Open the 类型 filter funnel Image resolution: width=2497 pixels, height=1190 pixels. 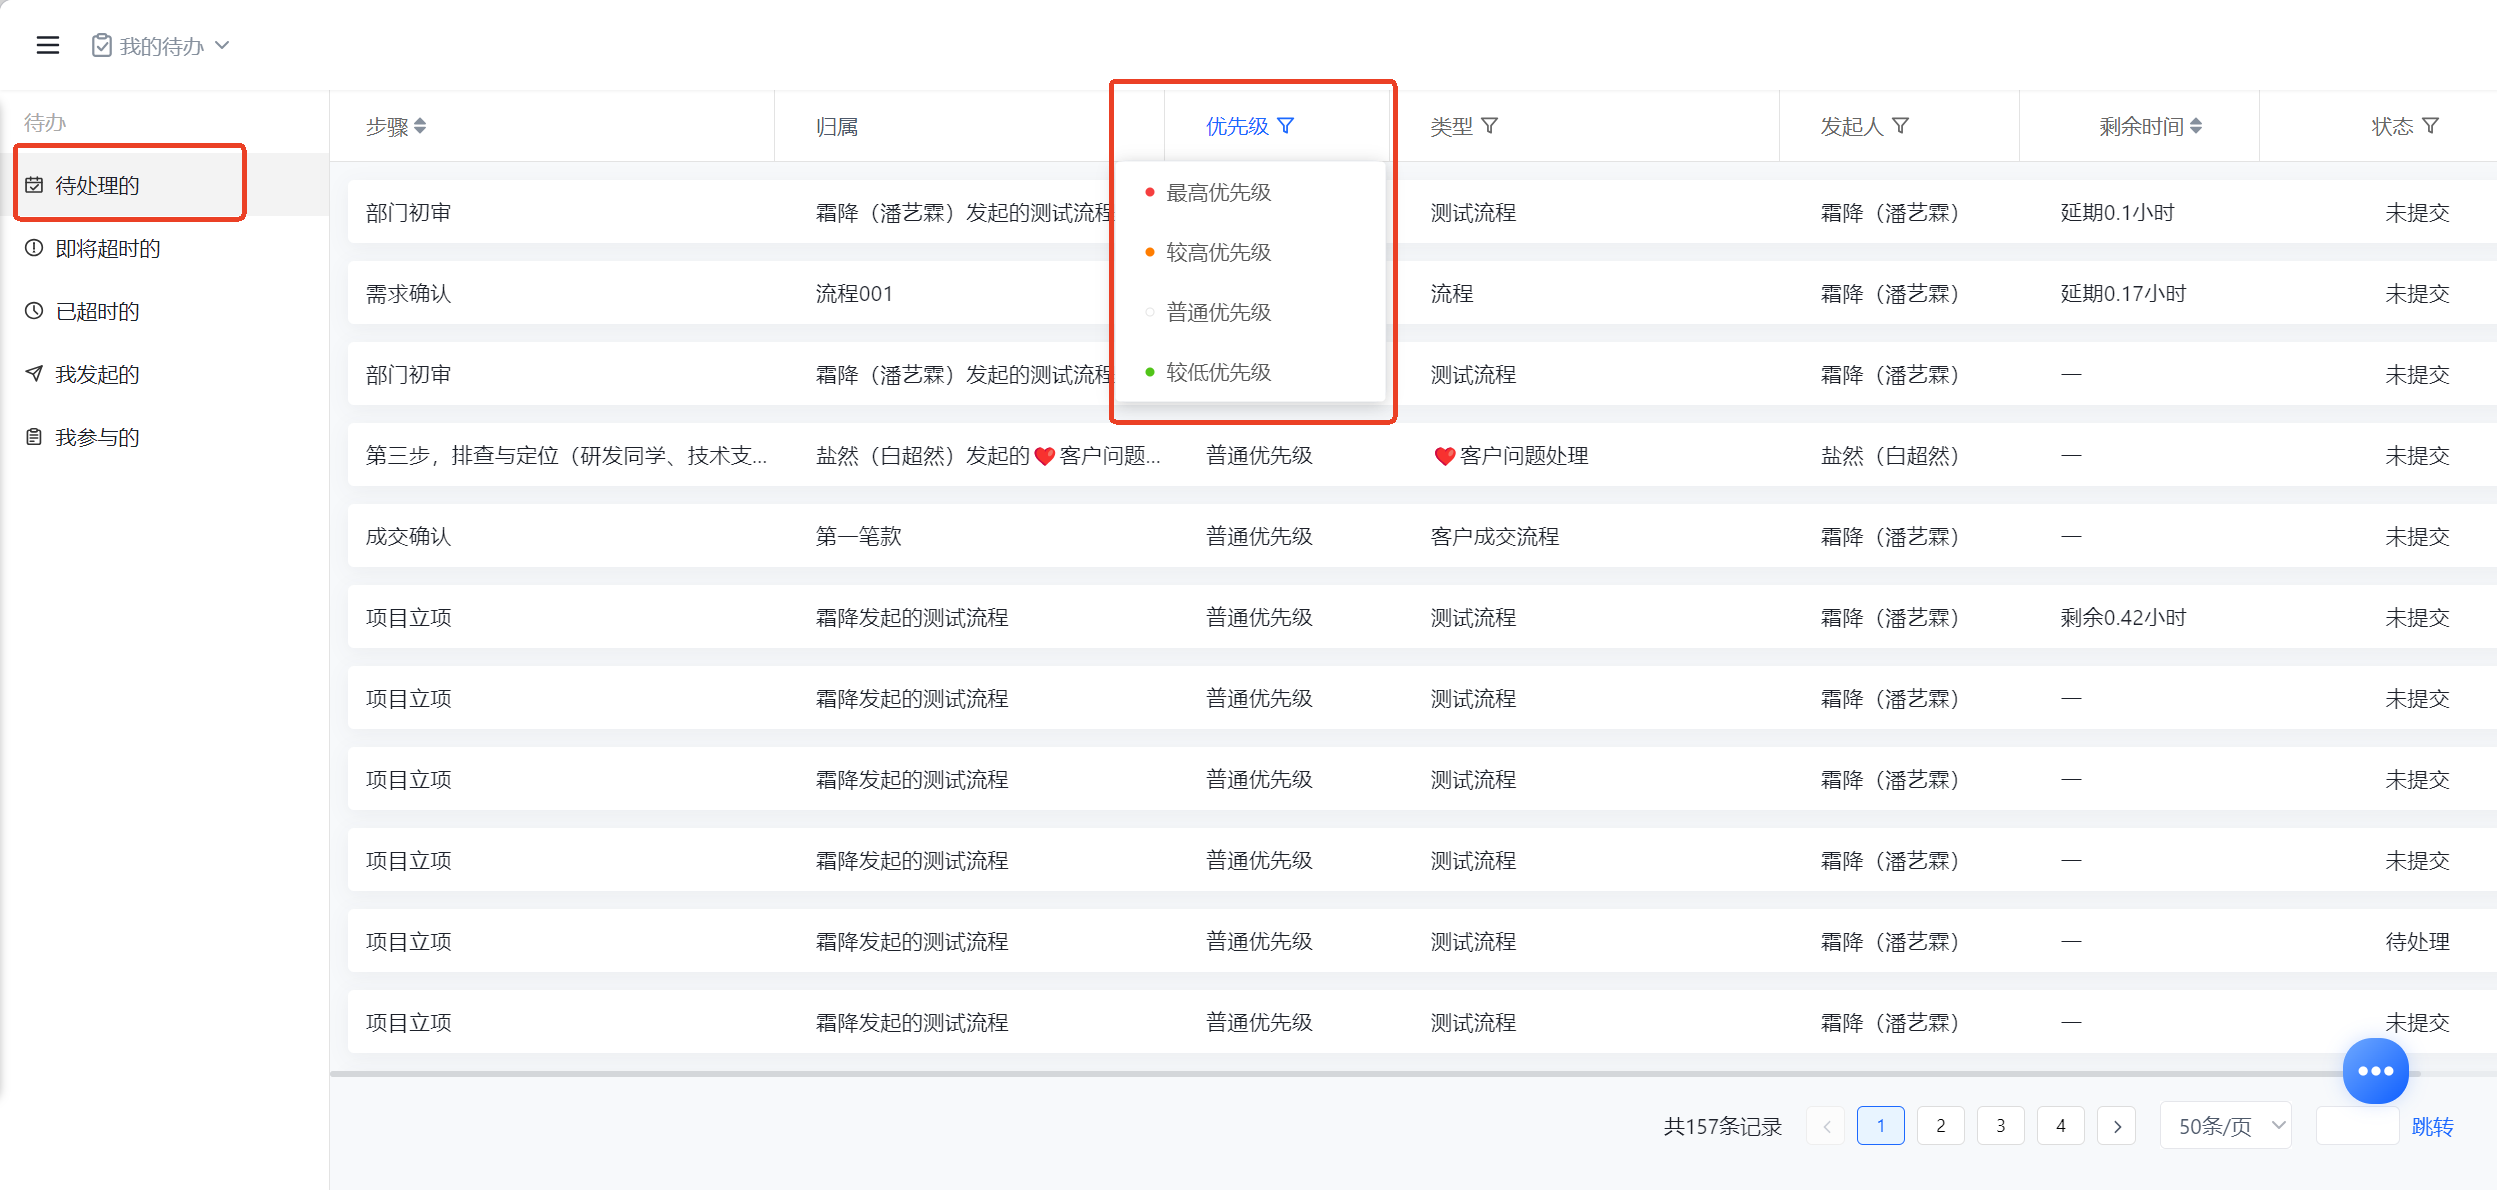[1490, 126]
